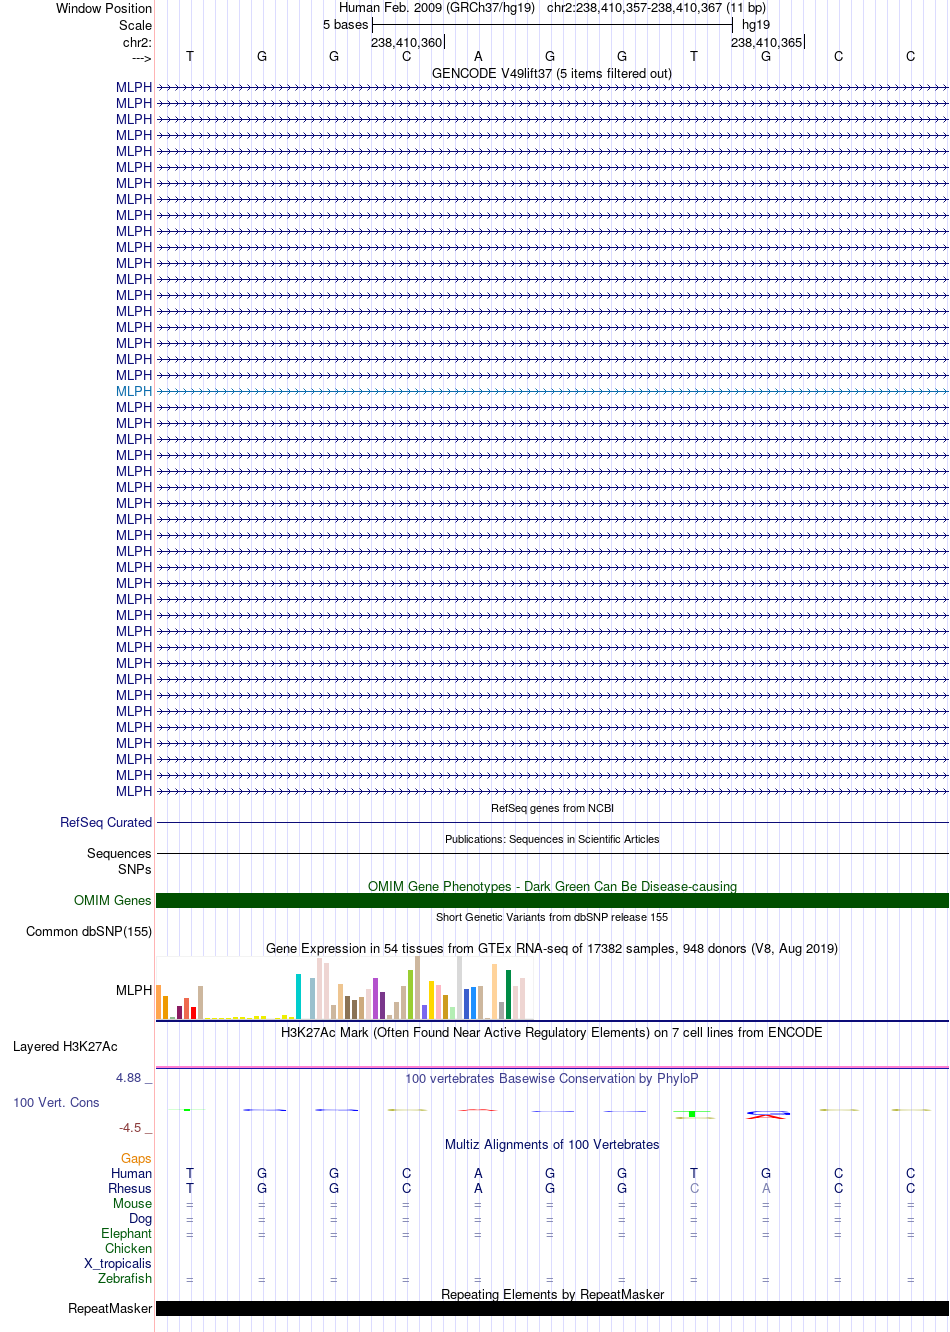Click the black RepeatMasker track bar
Image resolution: width=950 pixels, height=1332 pixels.
click(x=552, y=1309)
